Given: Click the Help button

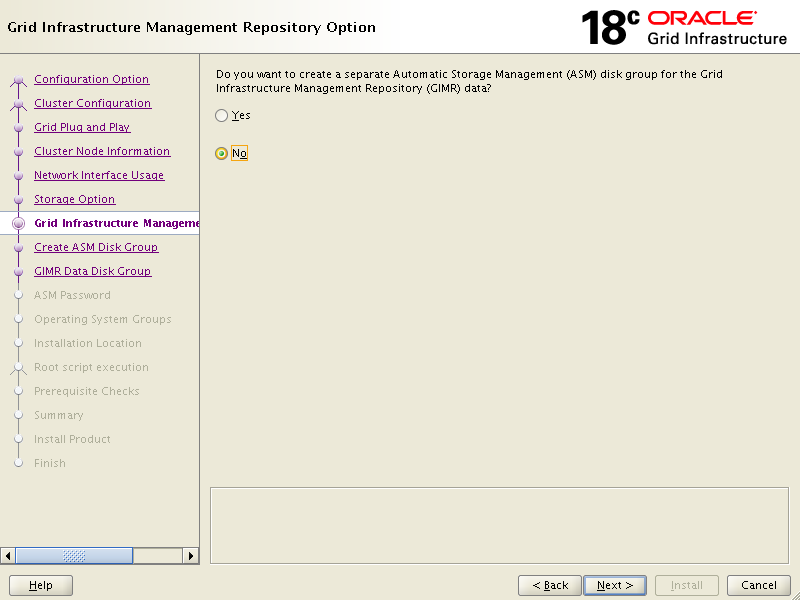Looking at the screenshot, I should pos(41,585).
